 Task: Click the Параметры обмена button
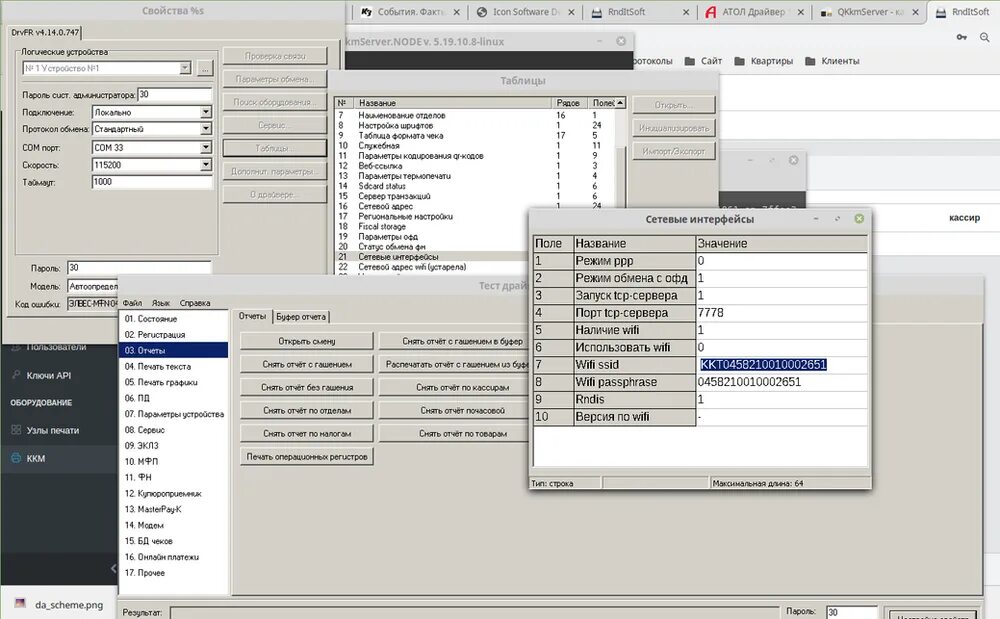tap(275, 79)
